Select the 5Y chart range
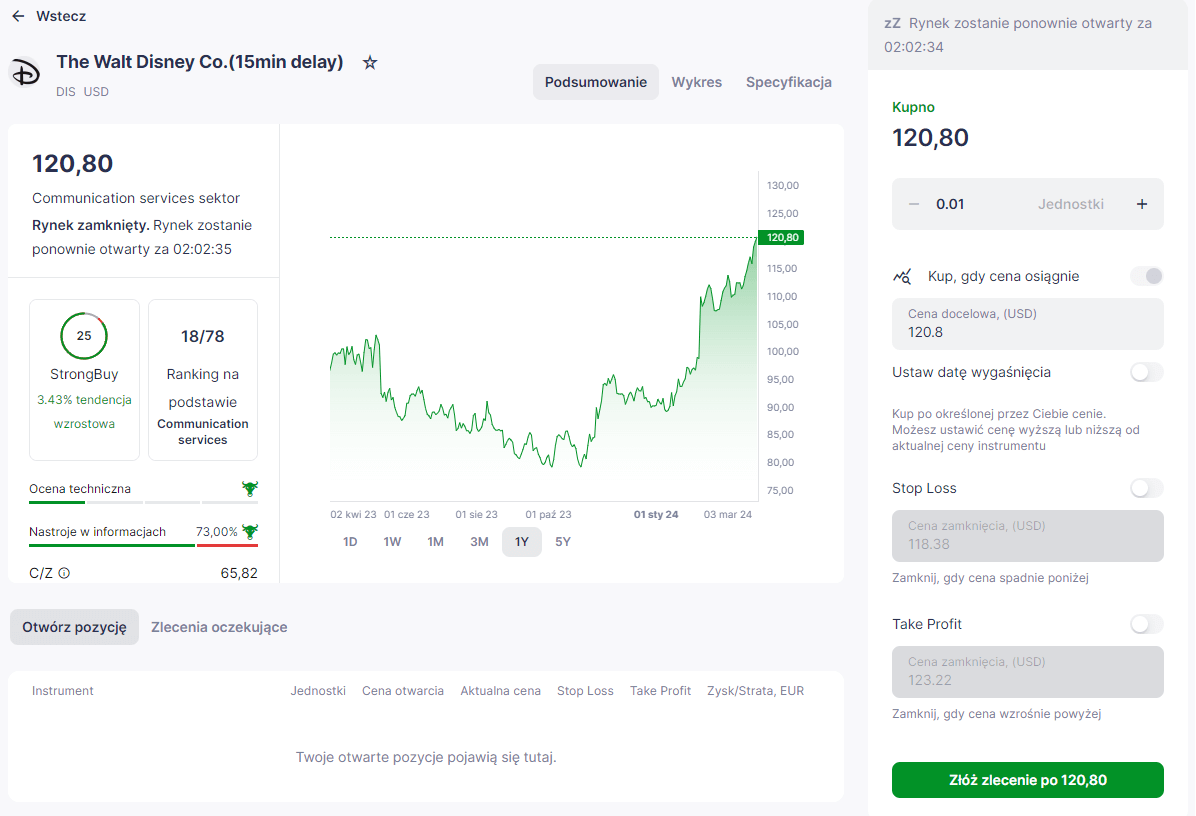This screenshot has height=816, width=1196. coord(563,541)
